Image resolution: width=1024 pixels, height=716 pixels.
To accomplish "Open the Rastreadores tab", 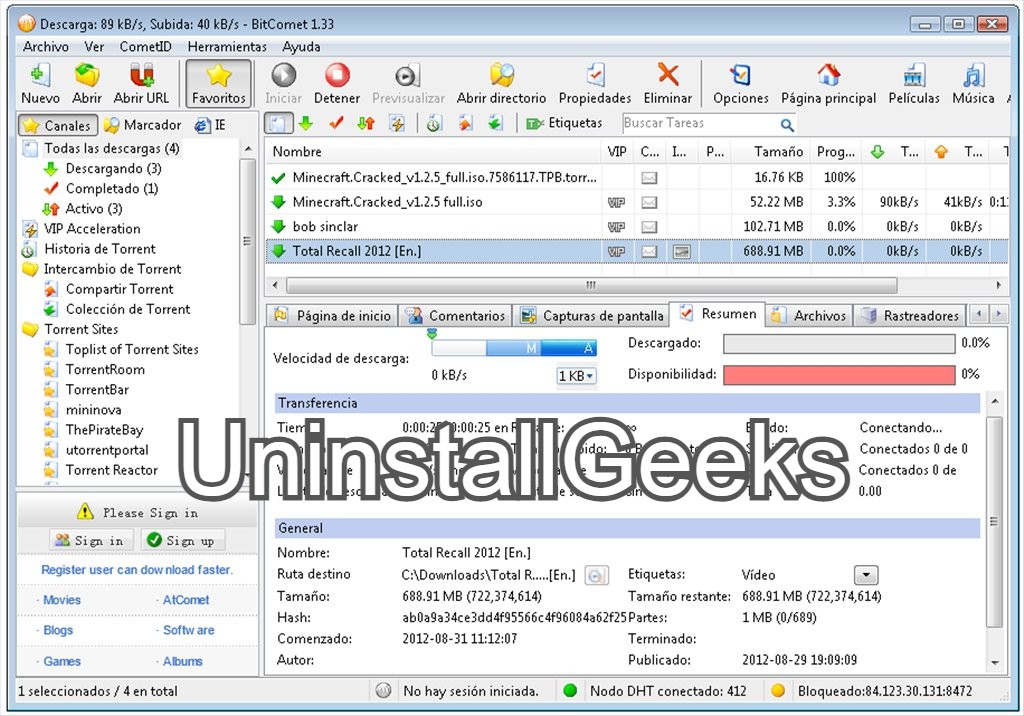I will (910, 316).
